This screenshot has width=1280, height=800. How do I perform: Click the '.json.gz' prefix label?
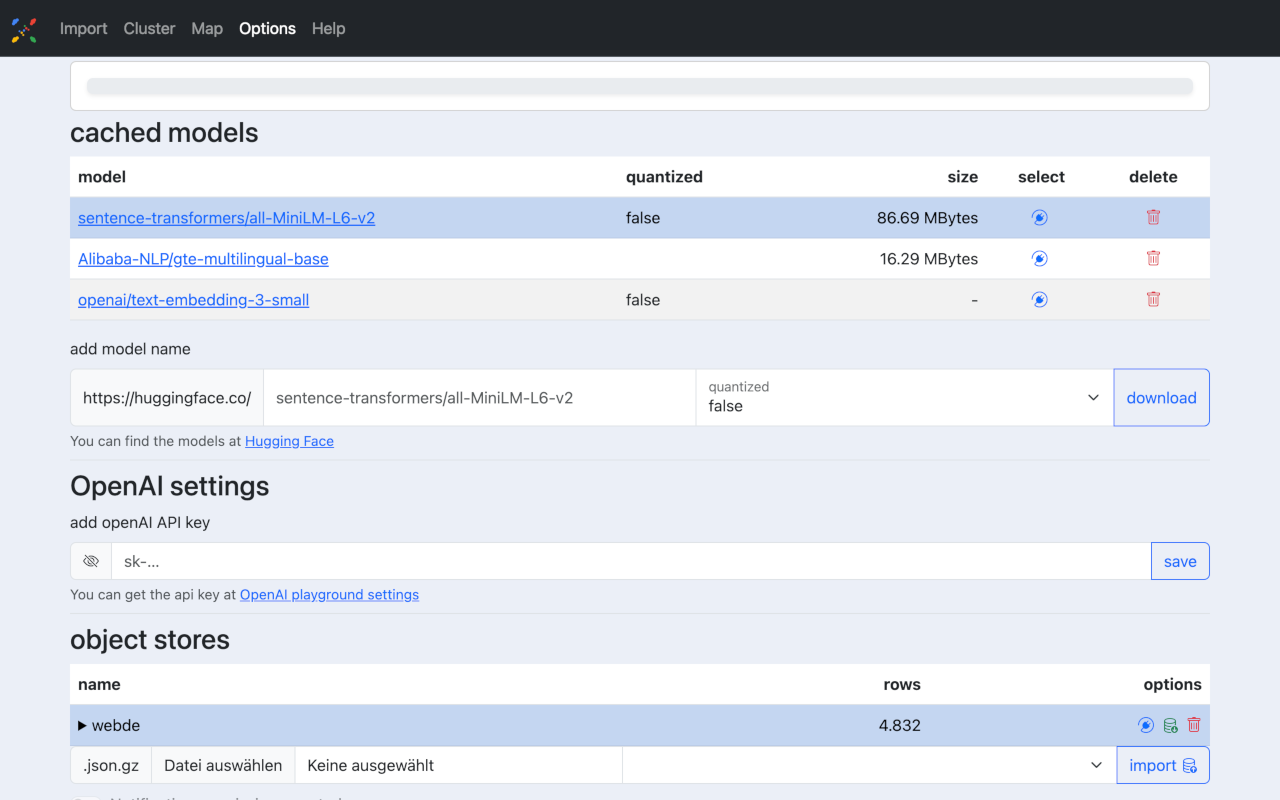111,765
